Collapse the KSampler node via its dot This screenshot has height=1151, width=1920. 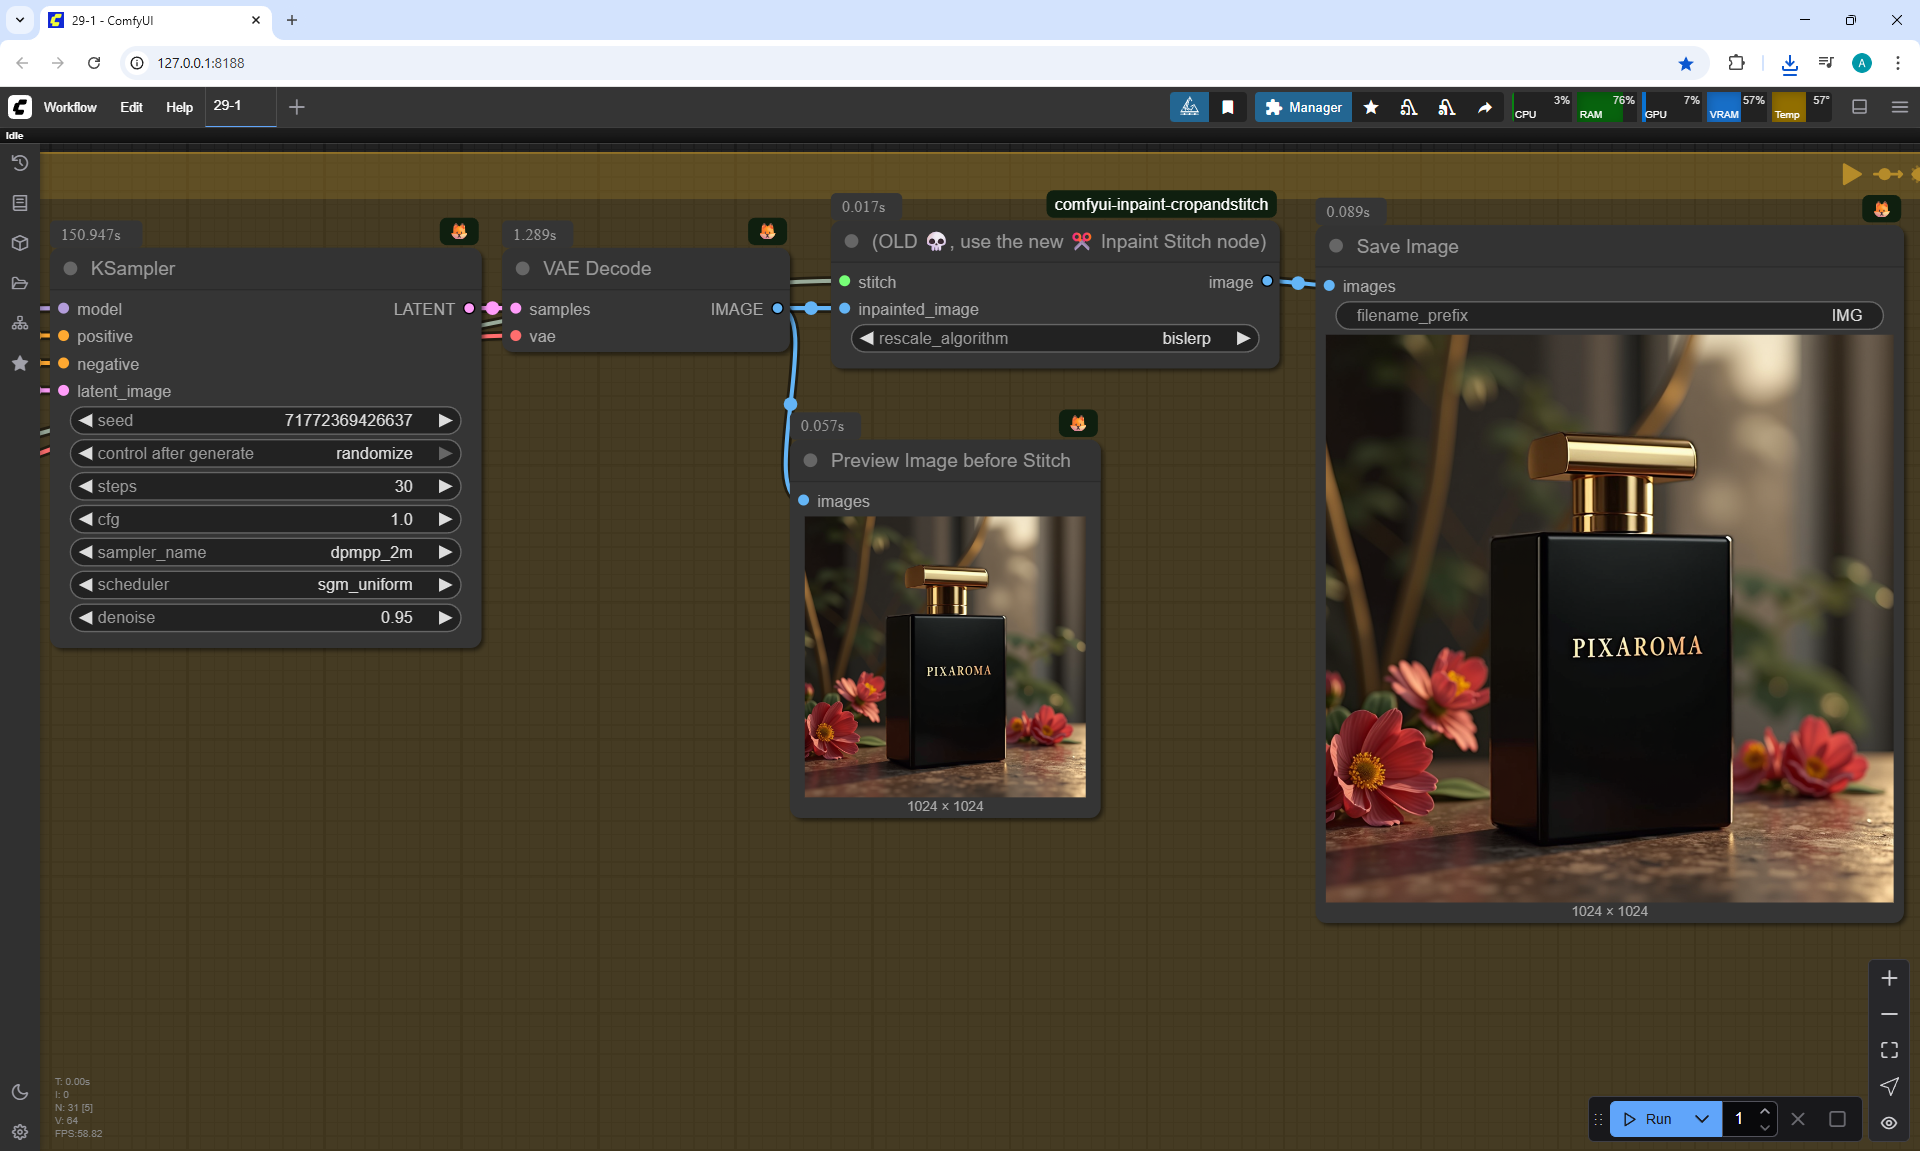coord(71,268)
